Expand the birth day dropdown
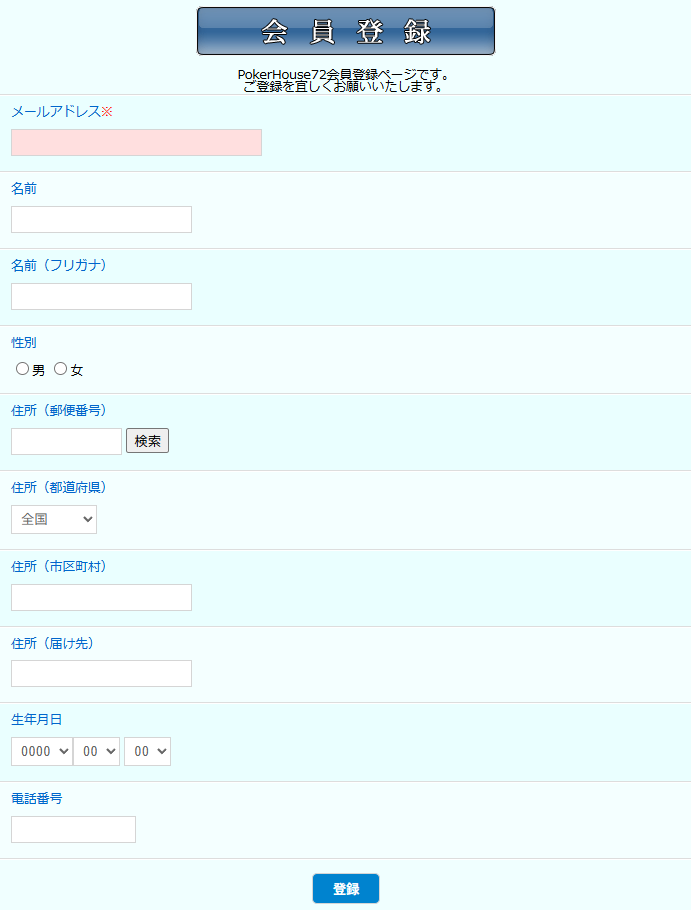This screenshot has width=691, height=910. coord(147,751)
